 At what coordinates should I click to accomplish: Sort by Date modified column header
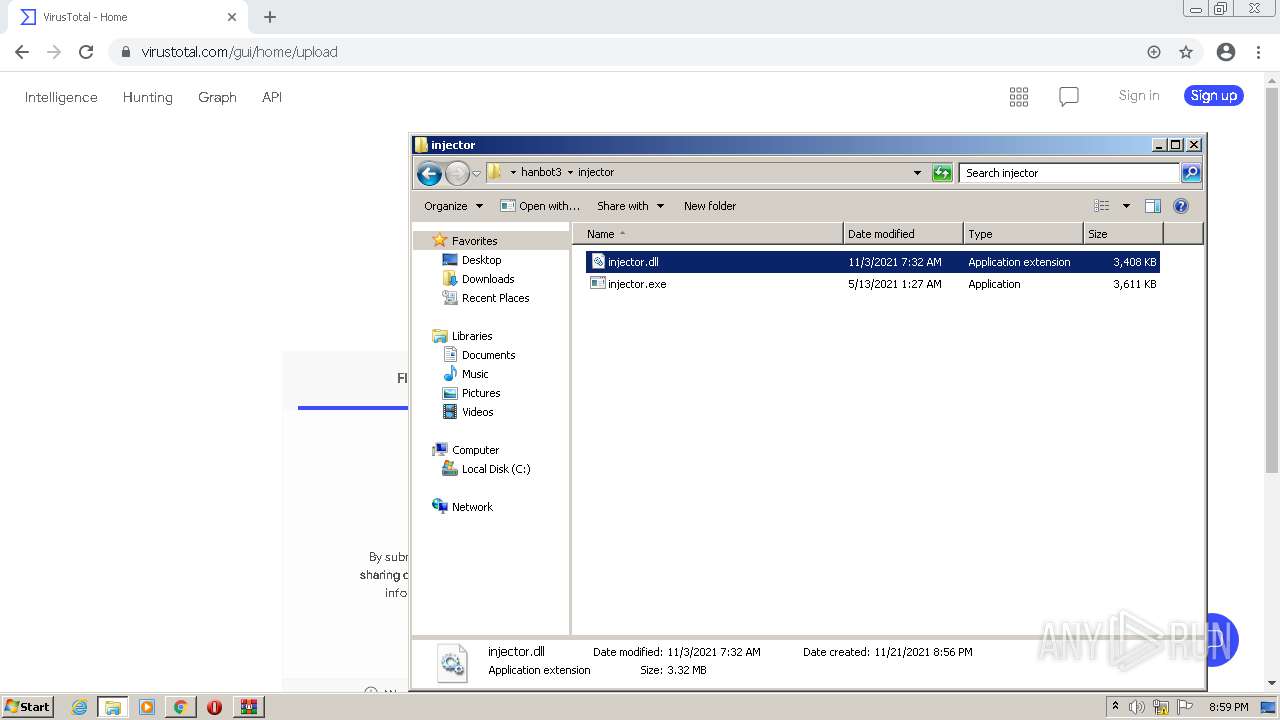[903, 234]
